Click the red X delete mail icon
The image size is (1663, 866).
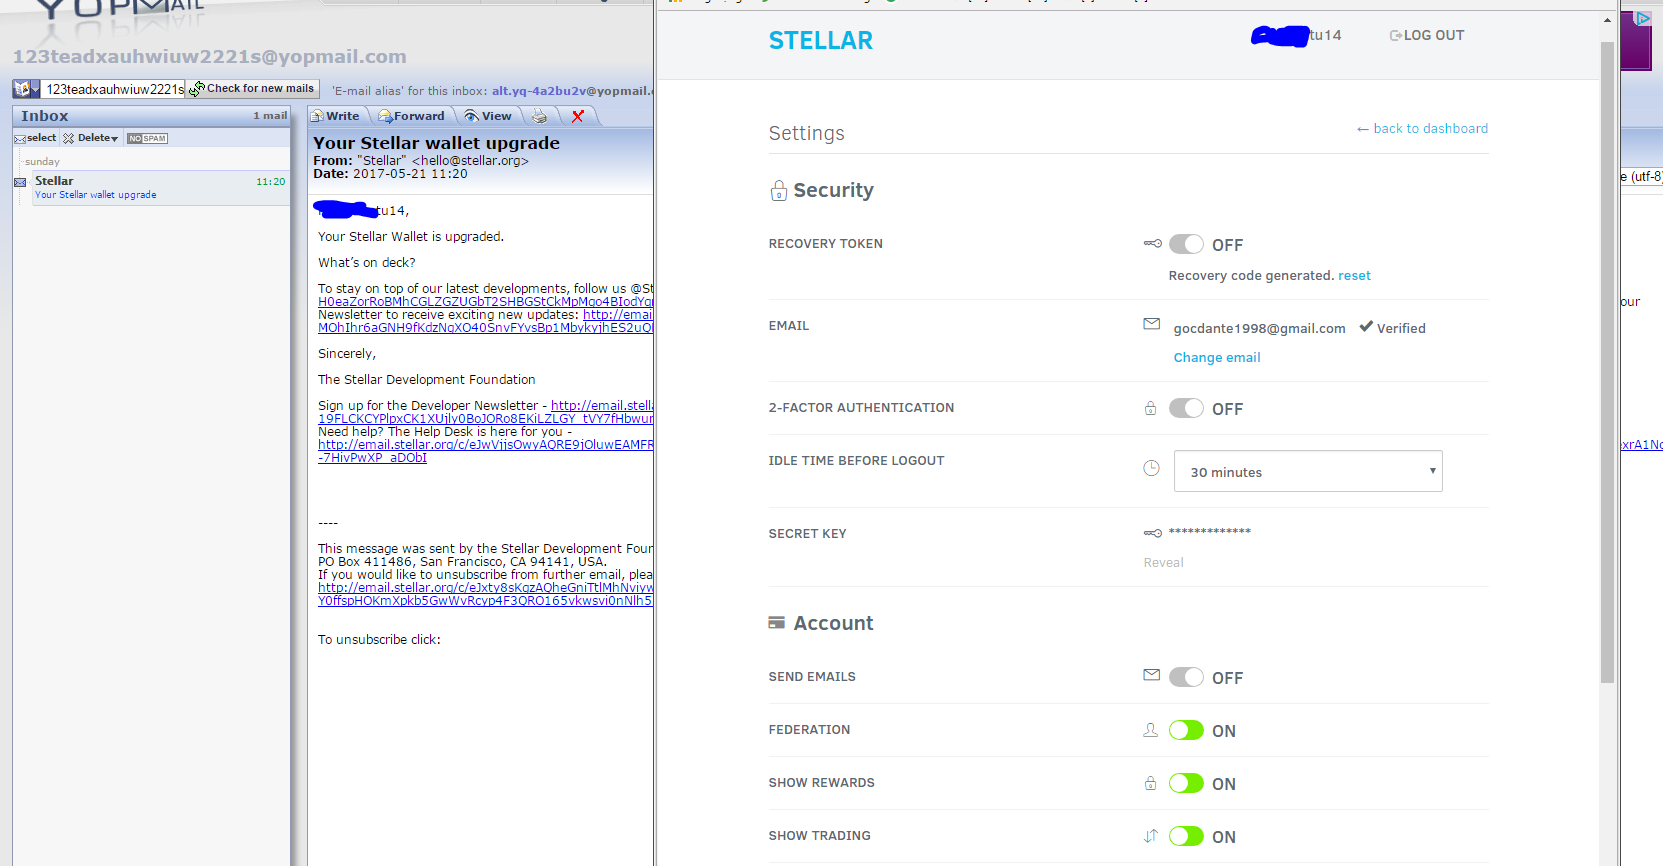click(x=577, y=116)
